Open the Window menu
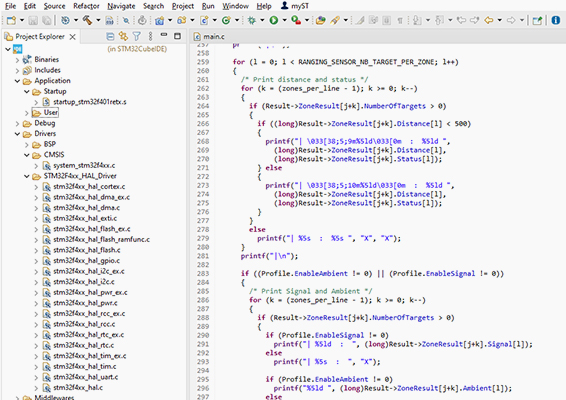 coord(235,6)
